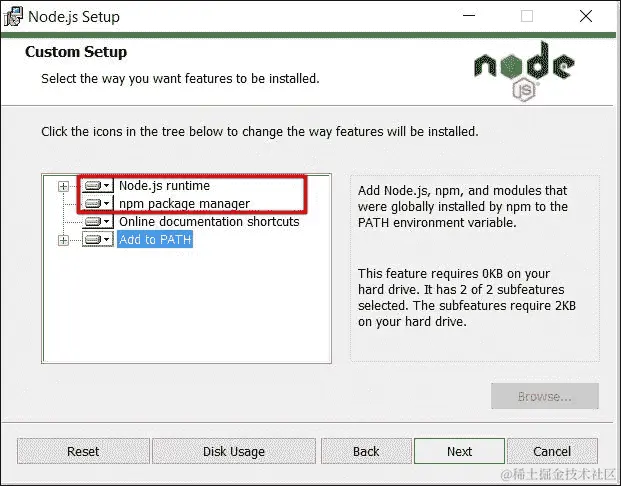Open the Add to PATH feature icon dropdown
This screenshot has width=621, height=486.
tap(97, 240)
